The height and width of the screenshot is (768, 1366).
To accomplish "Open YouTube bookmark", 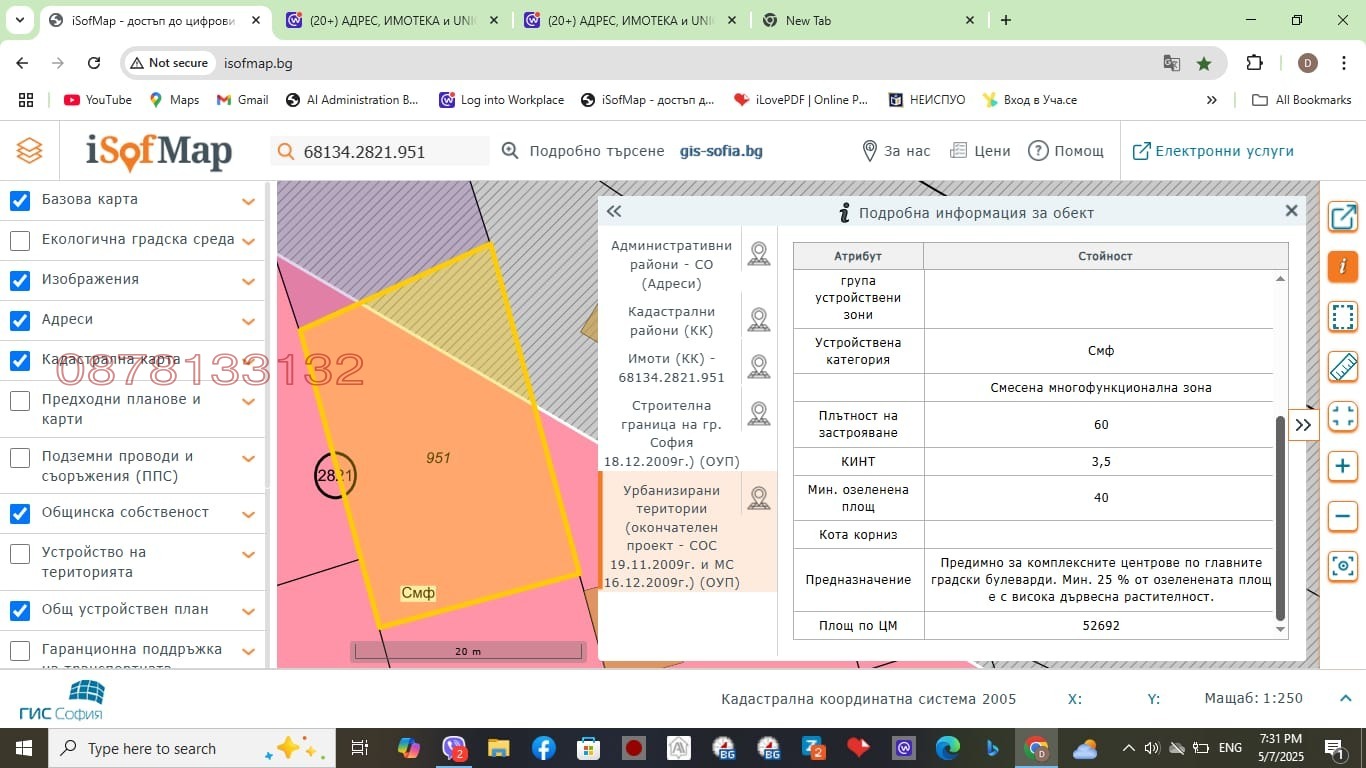I will click(x=98, y=100).
